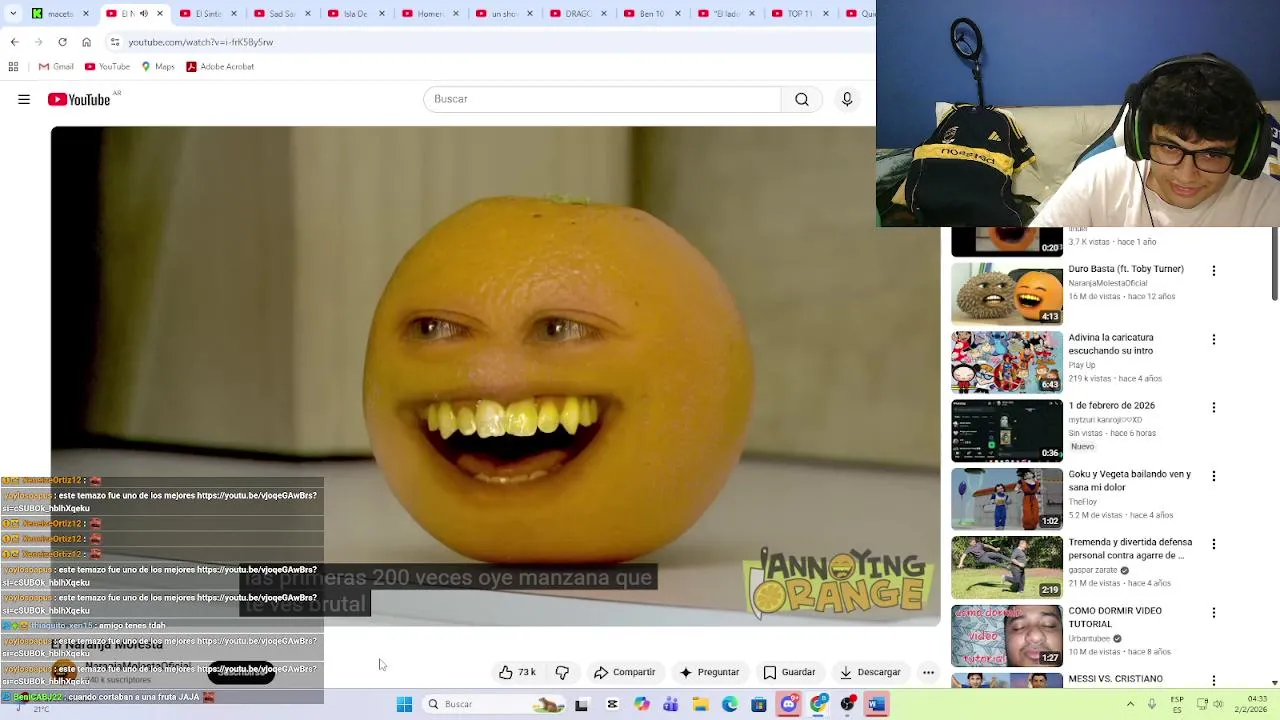1280x720 pixels.
Task: Open site info icon in address bar
Action: pyautogui.click(x=115, y=42)
